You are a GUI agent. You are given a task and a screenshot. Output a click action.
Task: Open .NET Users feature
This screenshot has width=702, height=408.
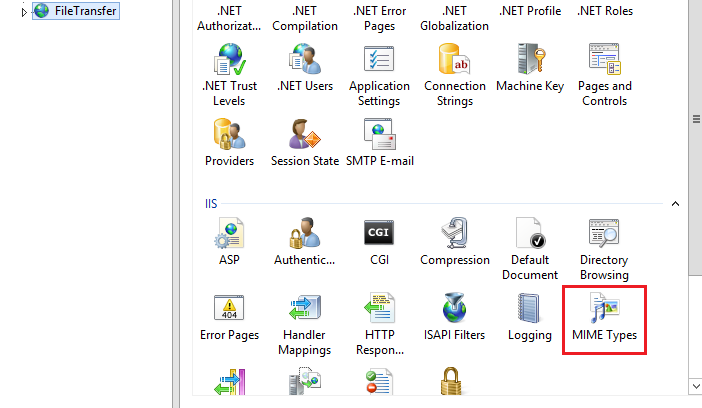(x=305, y=67)
